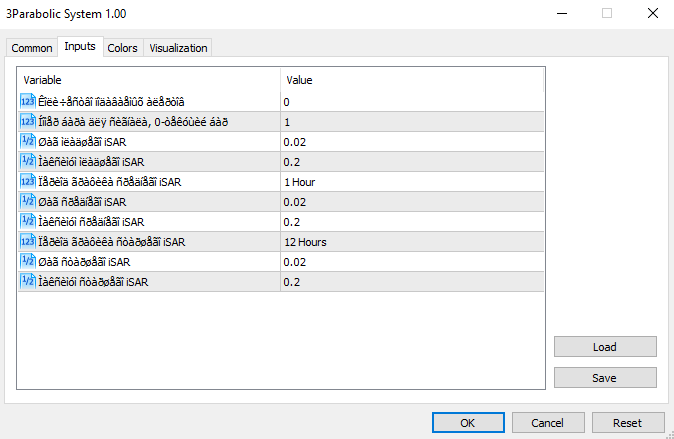Open the 12 Hours timeframe dropdown value
Viewport: 674px width, 439px height.
[411, 241]
